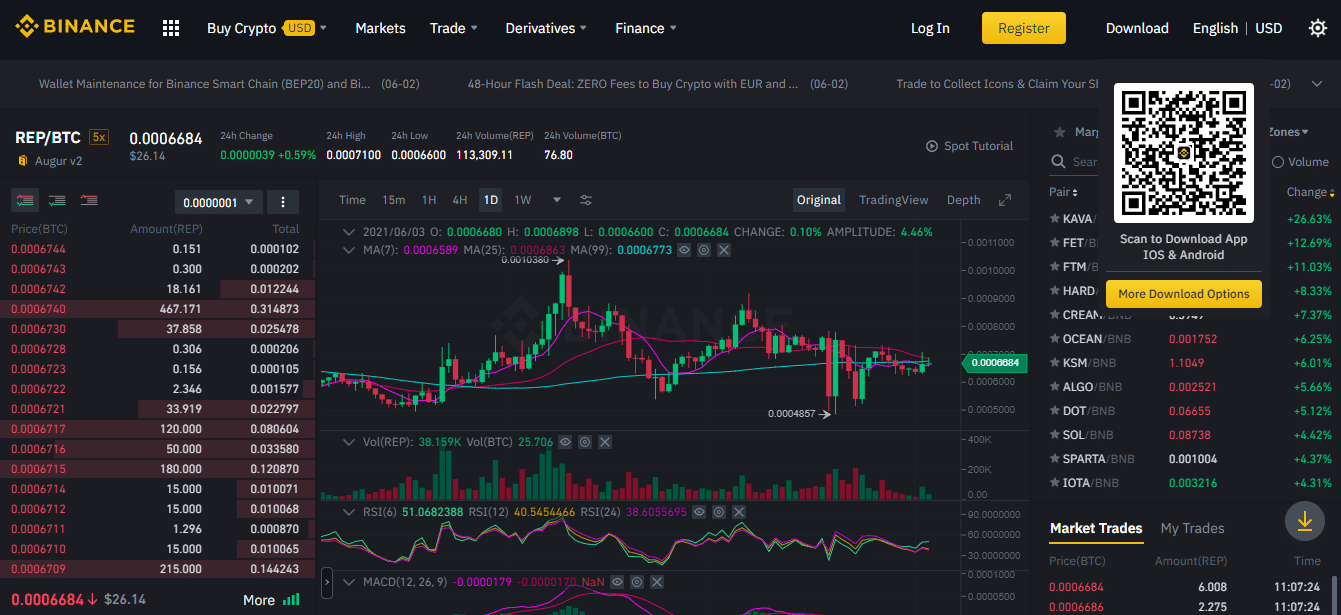Open RSI indicator settings
Screen dimensions: 1341x615
point(719,512)
